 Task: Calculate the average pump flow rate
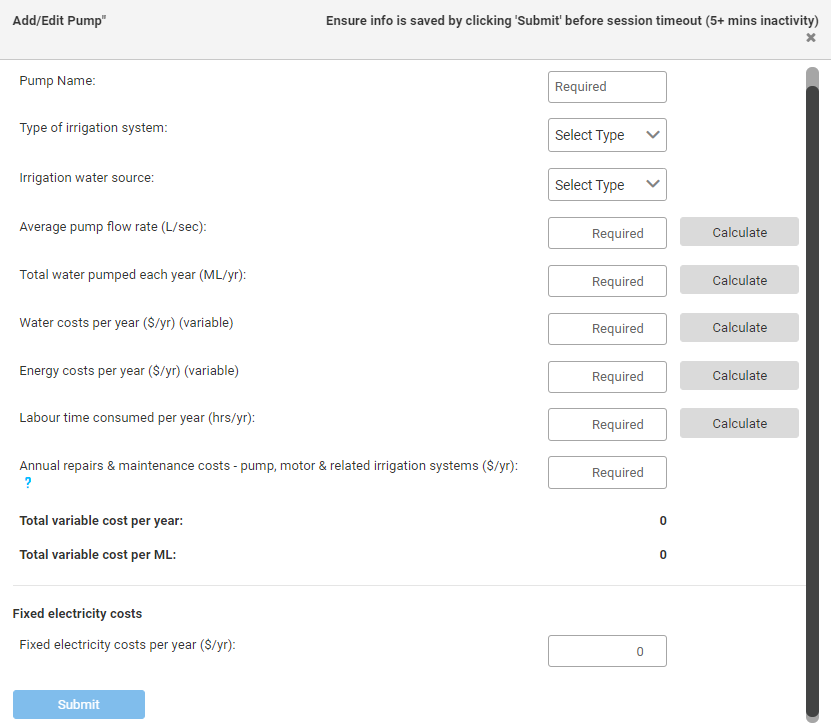tap(739, 232)
